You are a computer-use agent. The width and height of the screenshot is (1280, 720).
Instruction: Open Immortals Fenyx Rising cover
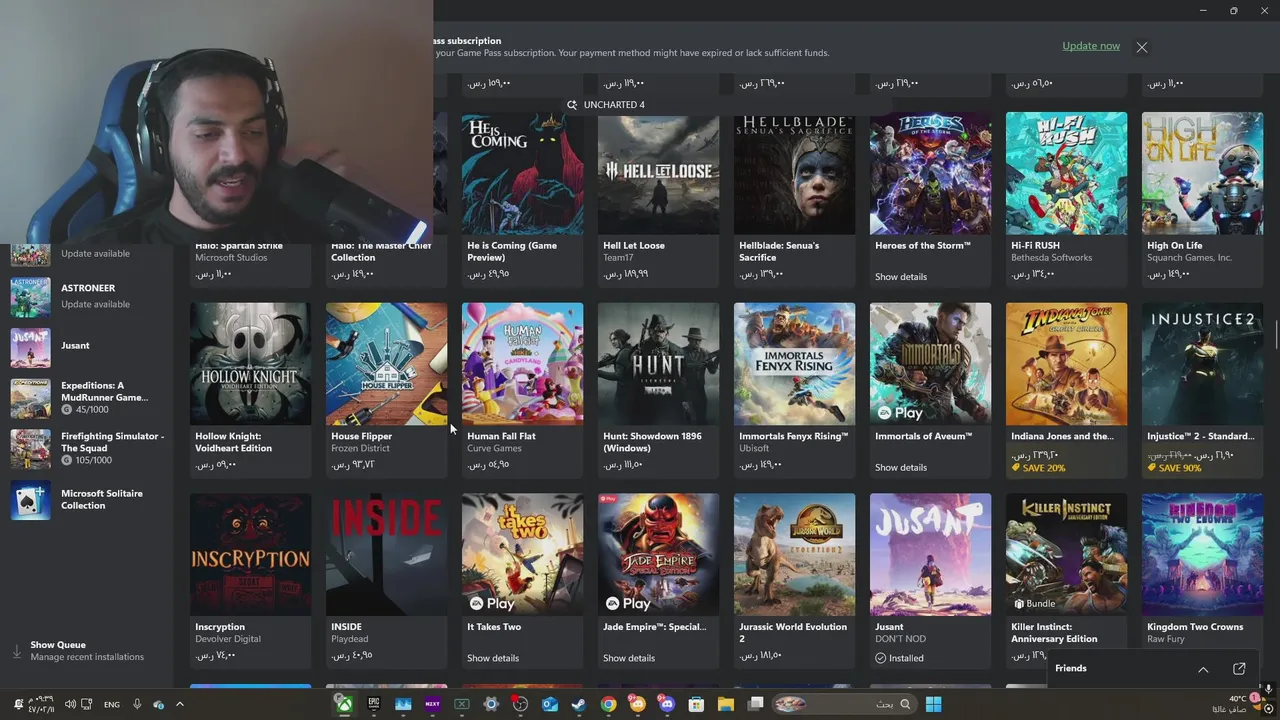(795, 364)
